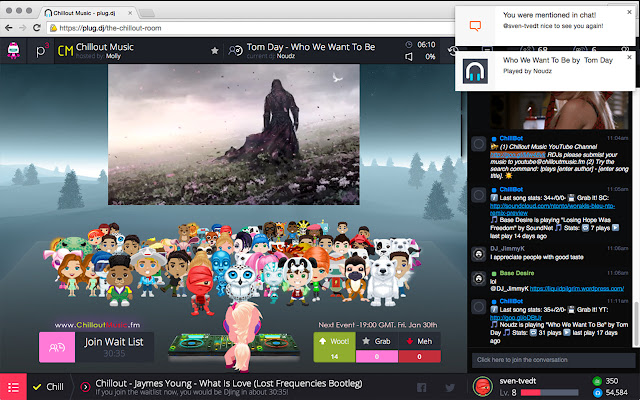Click the queued song 'Chillout - Jaymes Young' title
Screen dimensions: 640x400
(229, 383)
